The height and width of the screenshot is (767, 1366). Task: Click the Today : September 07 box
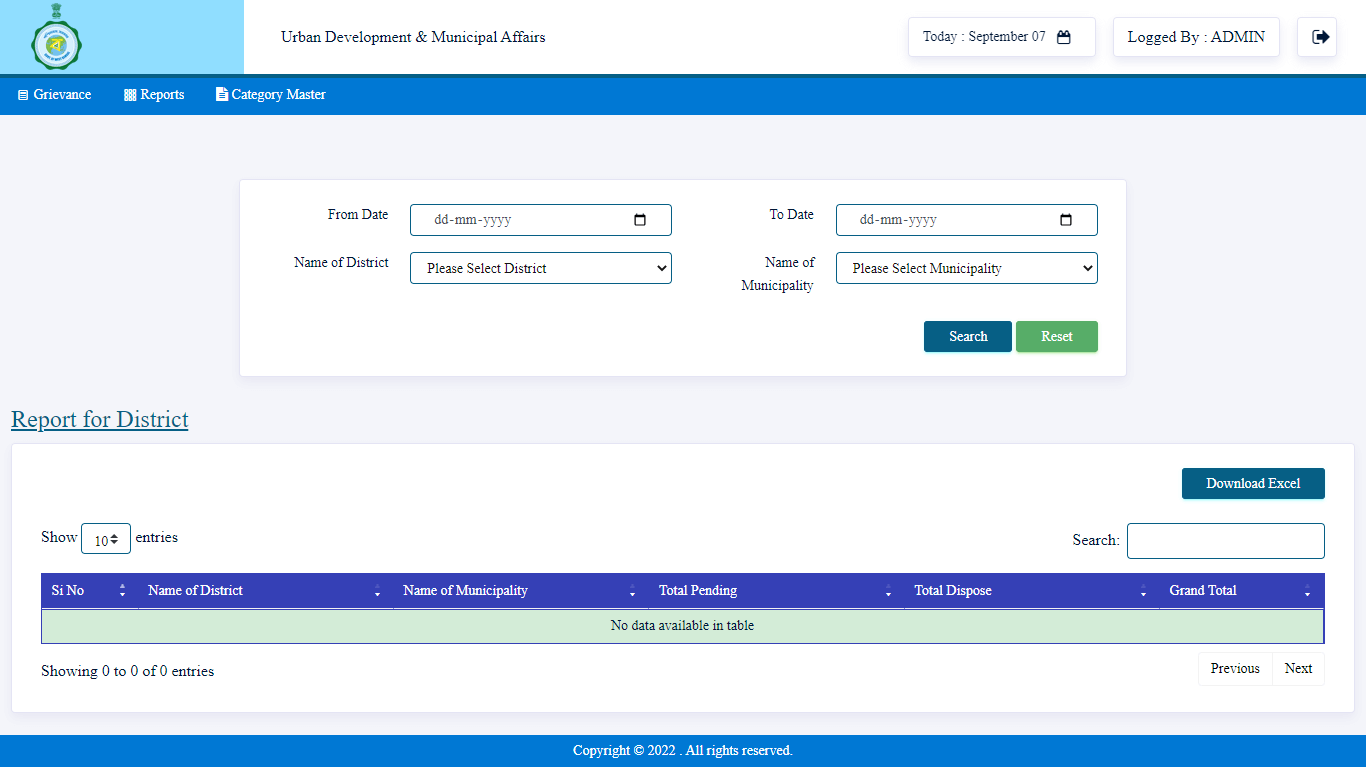(1002, 37)
